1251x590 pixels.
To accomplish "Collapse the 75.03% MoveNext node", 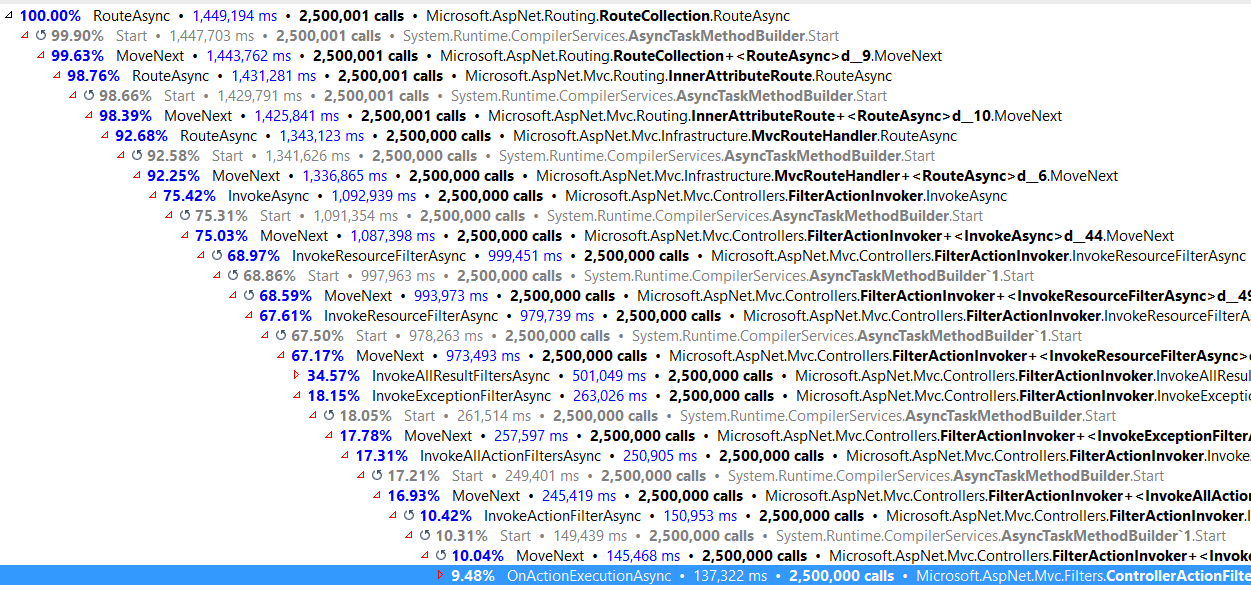I will click(x=184, y=236).
